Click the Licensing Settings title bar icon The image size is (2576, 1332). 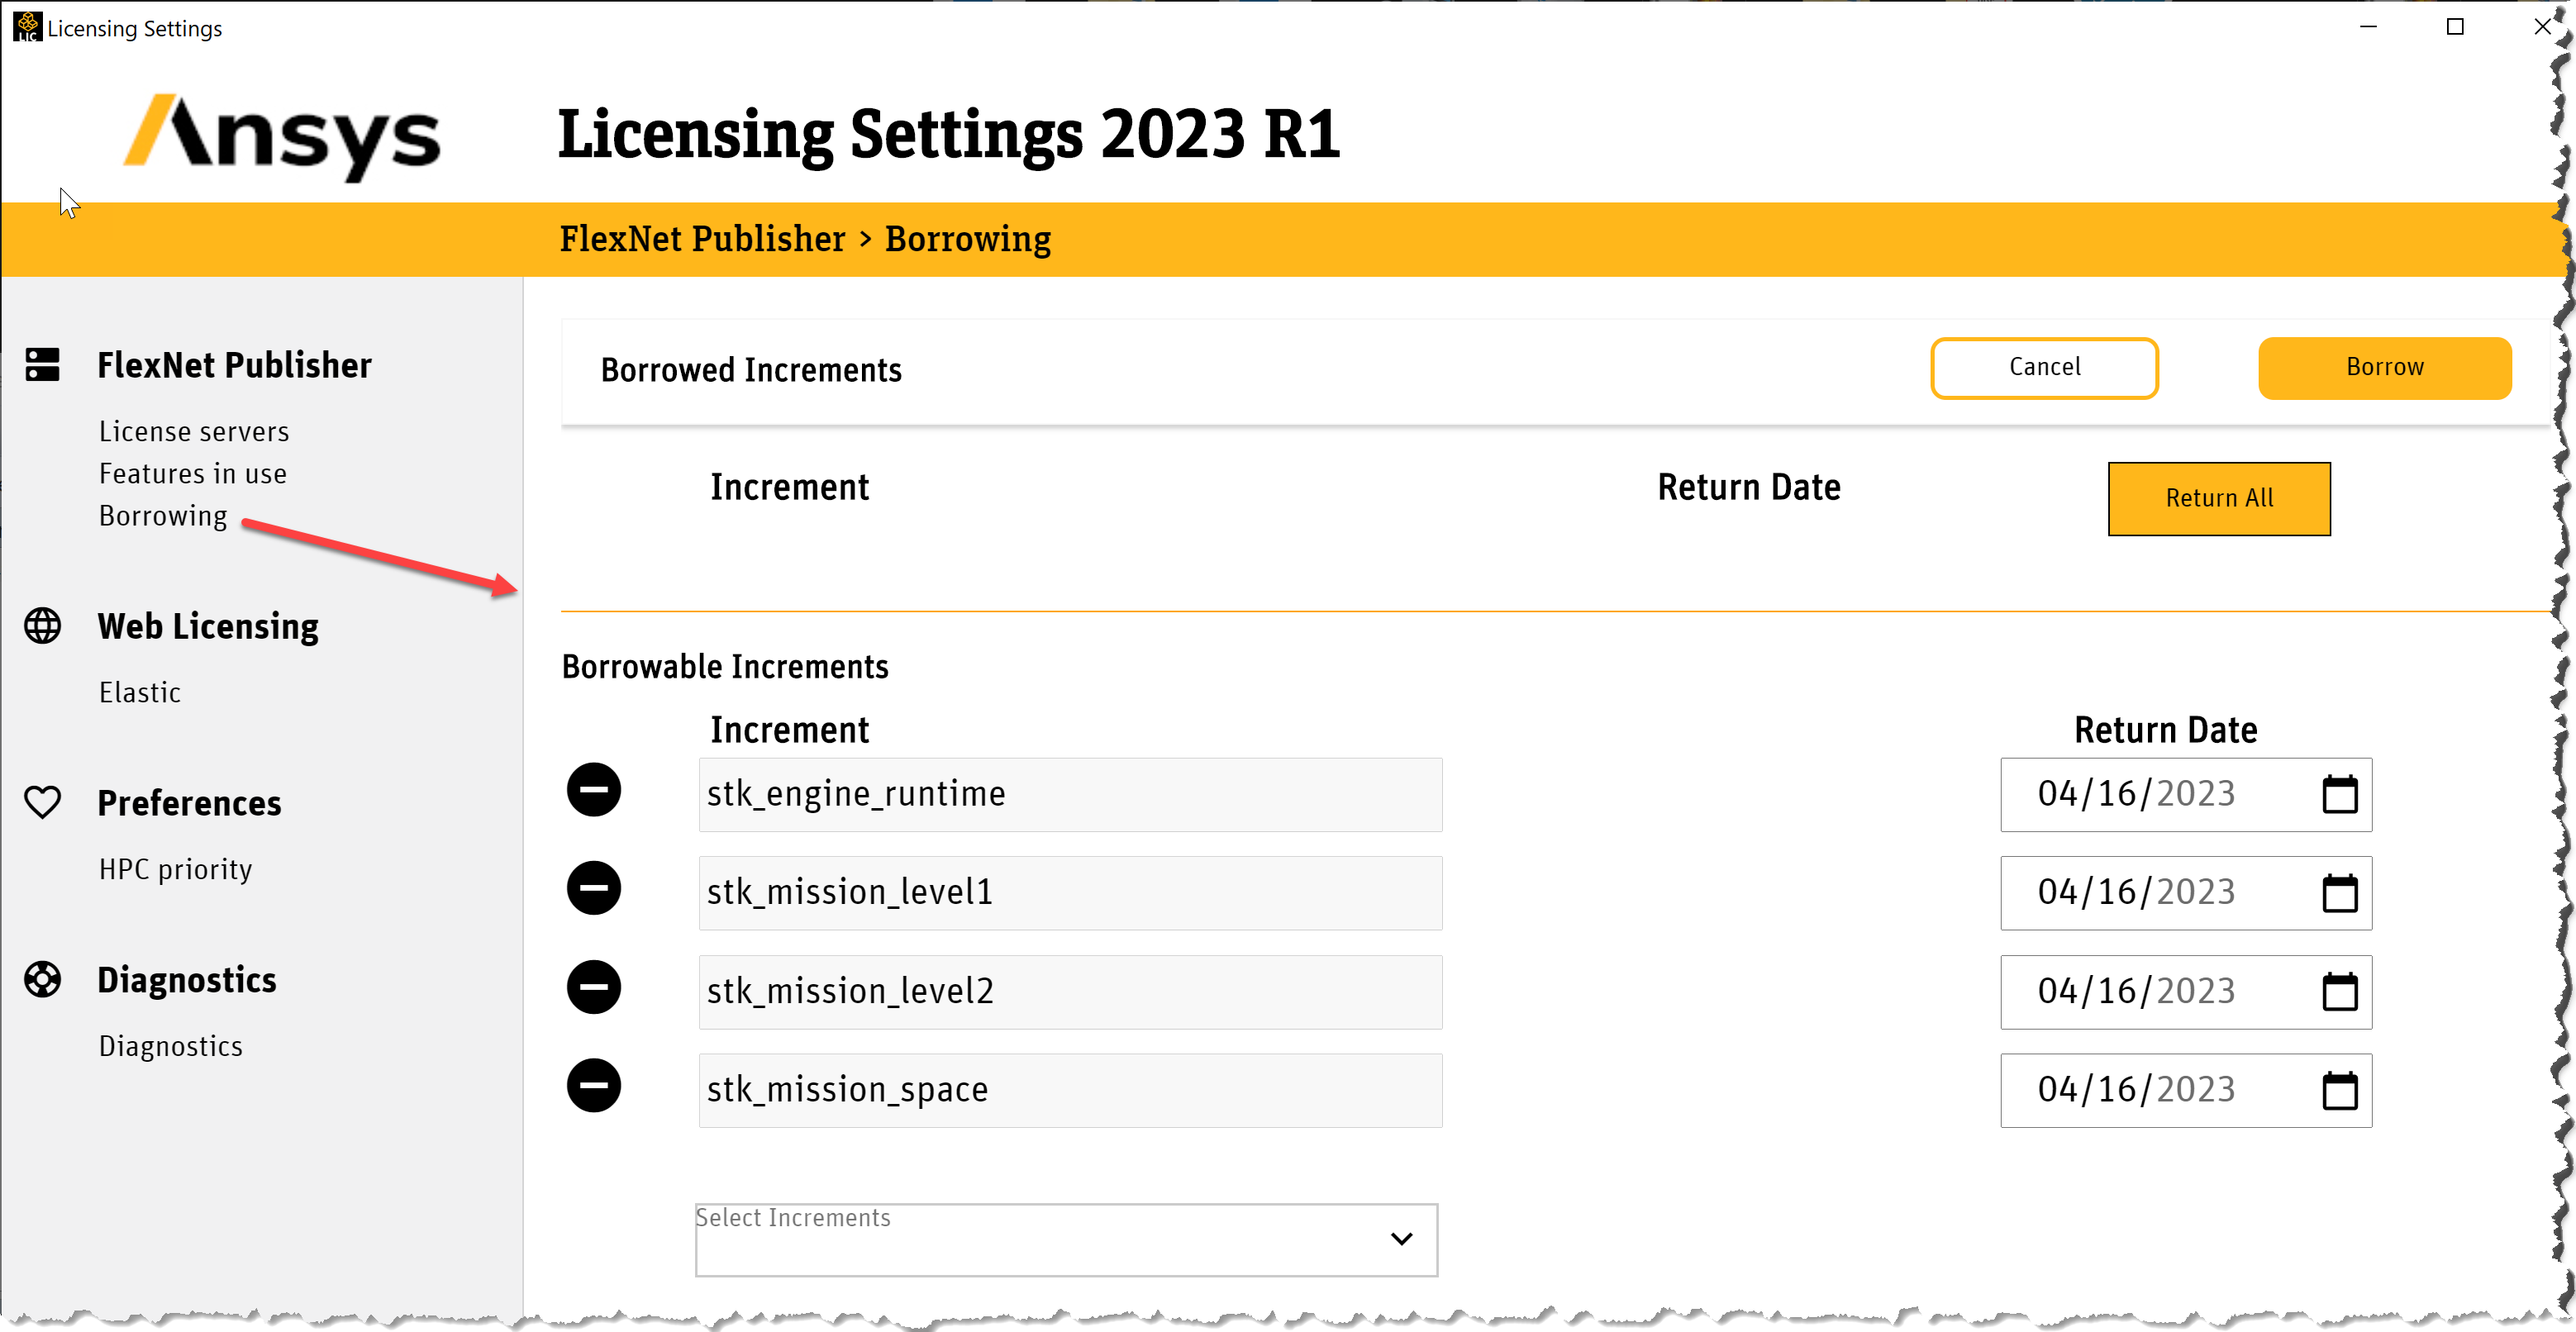27,27
